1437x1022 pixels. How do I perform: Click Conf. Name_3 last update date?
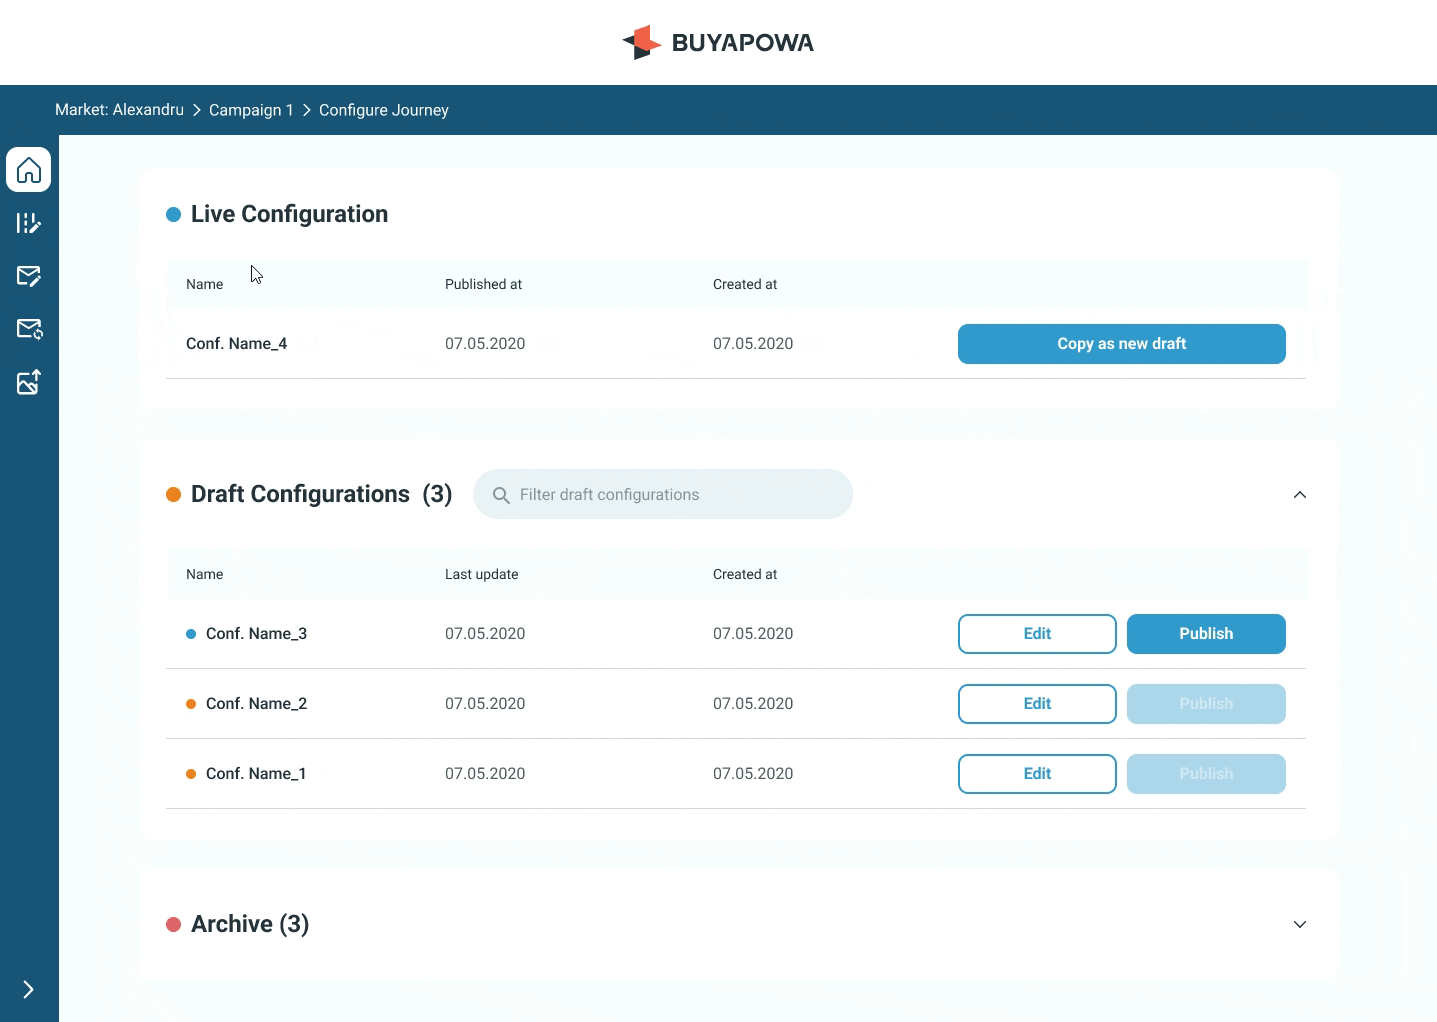pos(485,634)
